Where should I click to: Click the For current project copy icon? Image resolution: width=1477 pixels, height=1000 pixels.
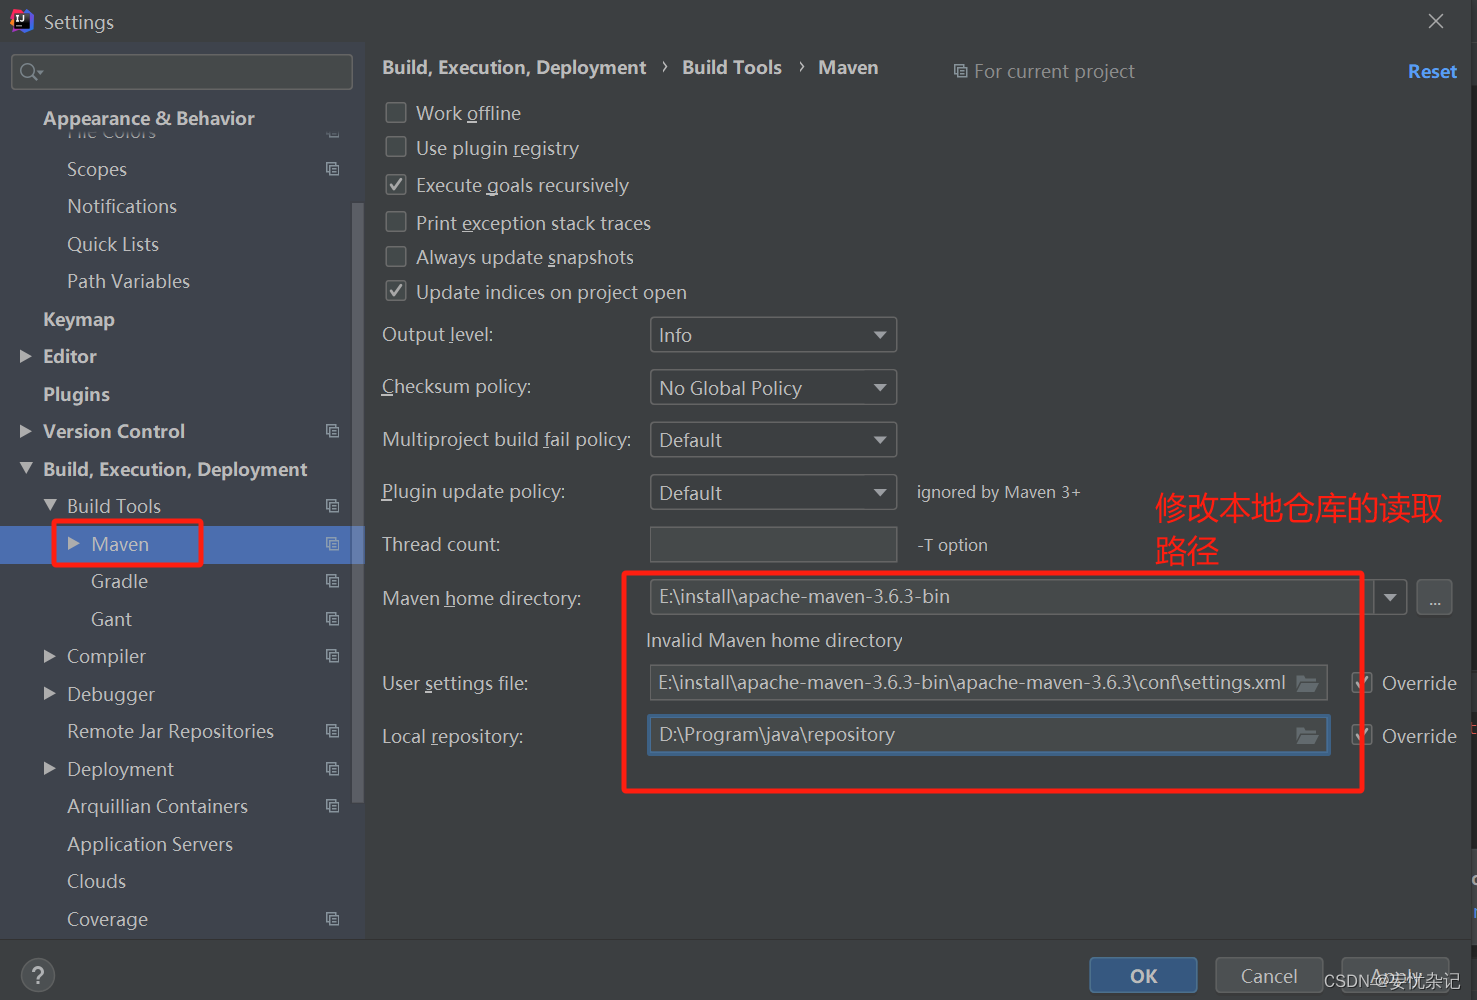tap(960, 71)
